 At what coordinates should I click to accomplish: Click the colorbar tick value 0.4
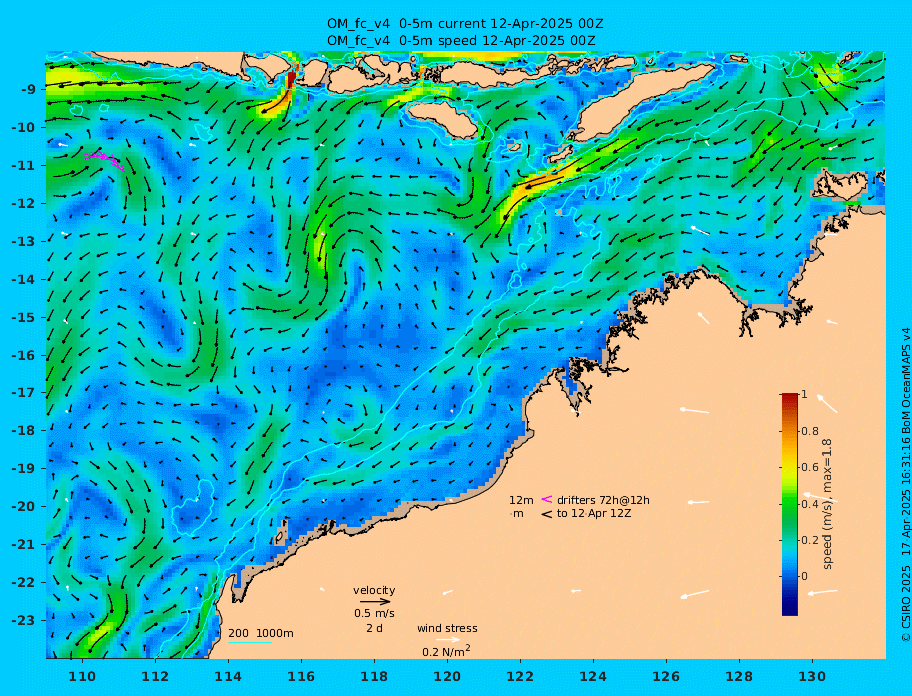click(810, 504)
